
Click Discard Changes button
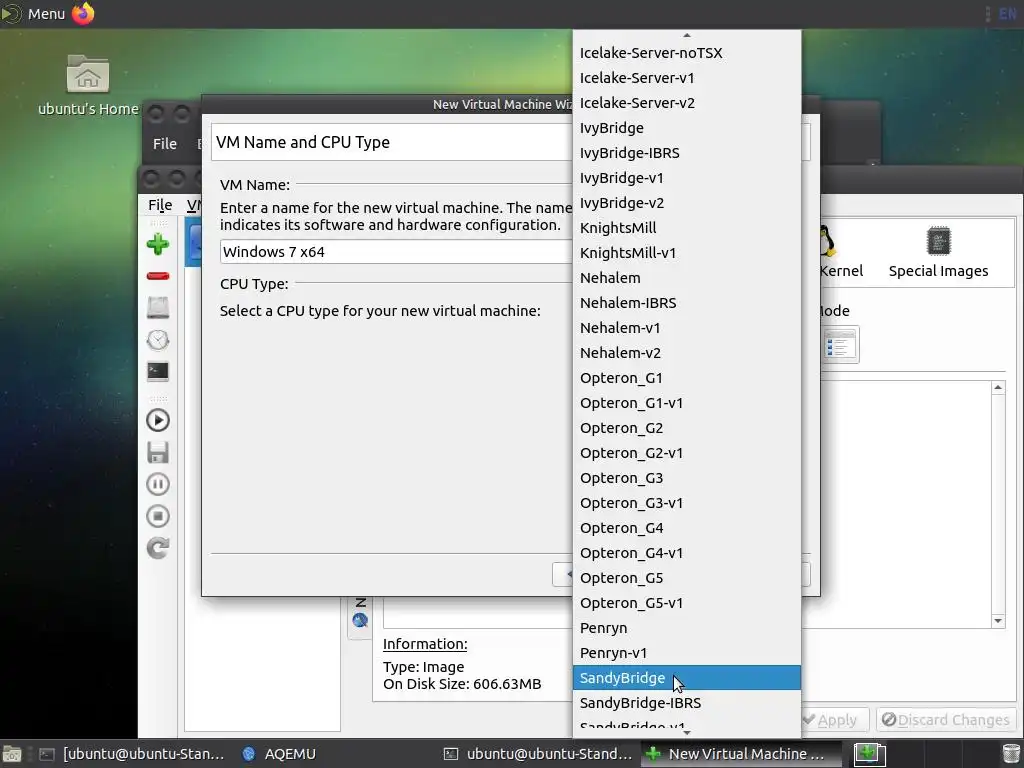pos(946,720)
